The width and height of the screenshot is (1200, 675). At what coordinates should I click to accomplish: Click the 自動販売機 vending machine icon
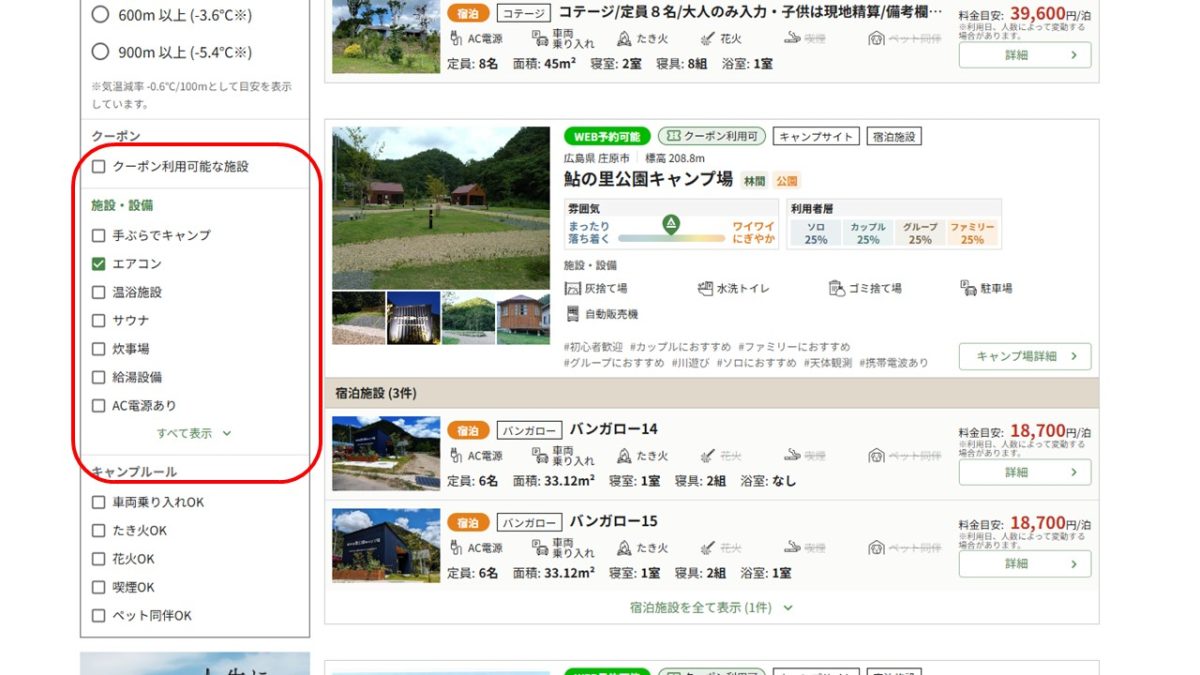[x=573, y=314]
